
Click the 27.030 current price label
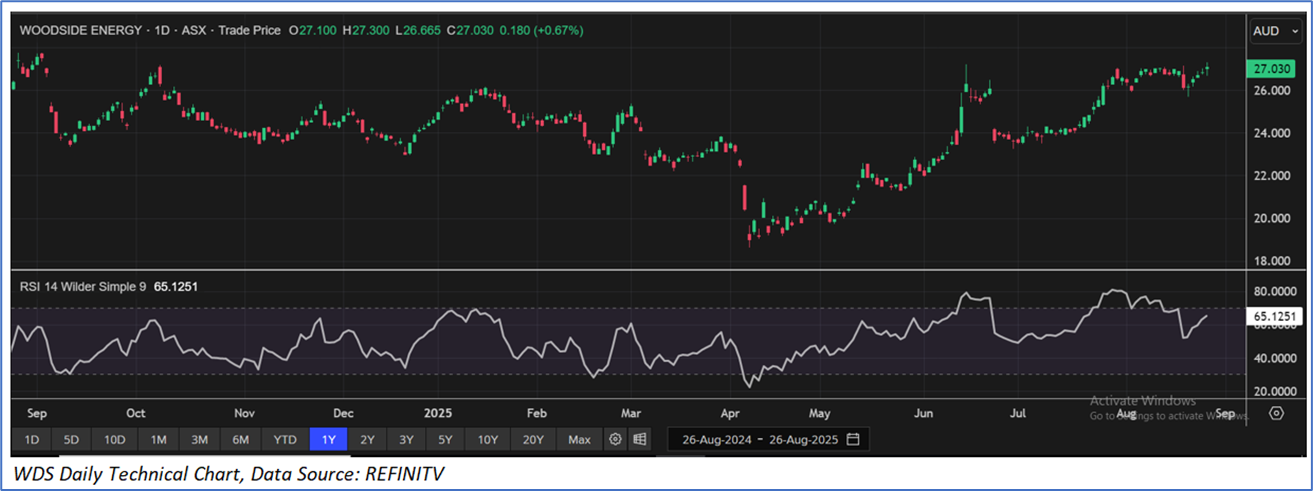(1272, 69)
